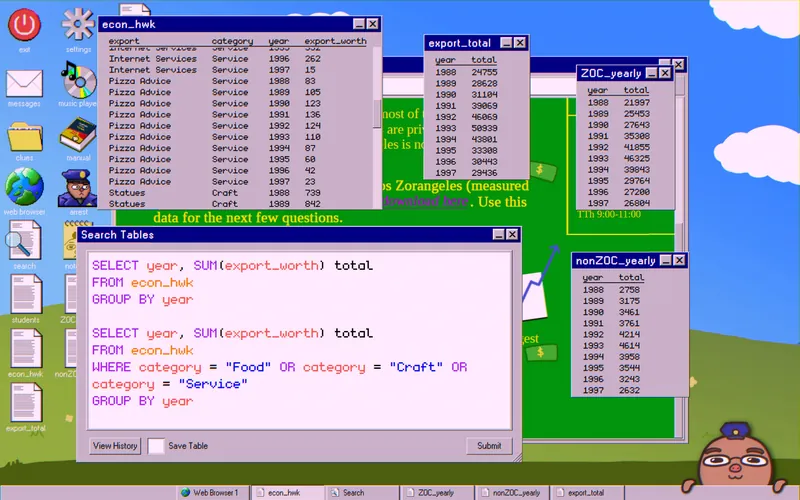800x500 pixels.
Task: Open the econ_hwk desktop file icon
Action: [x=26, y=348]
